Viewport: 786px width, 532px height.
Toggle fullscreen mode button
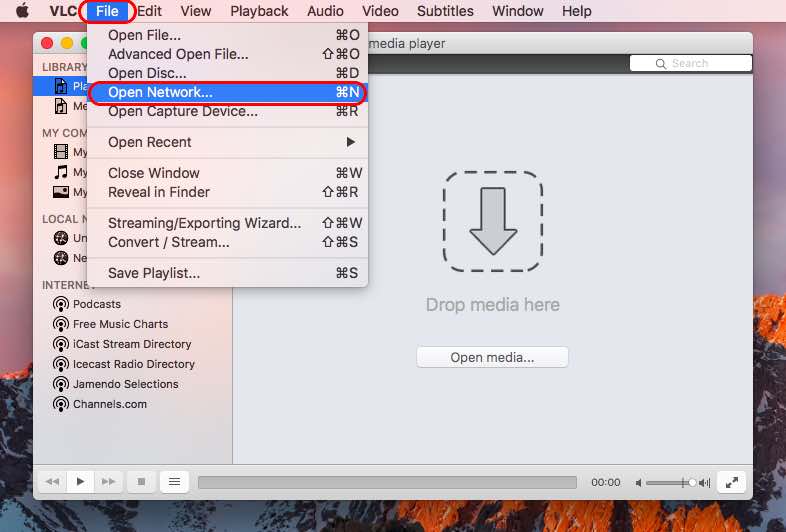(x=731, y=482)
